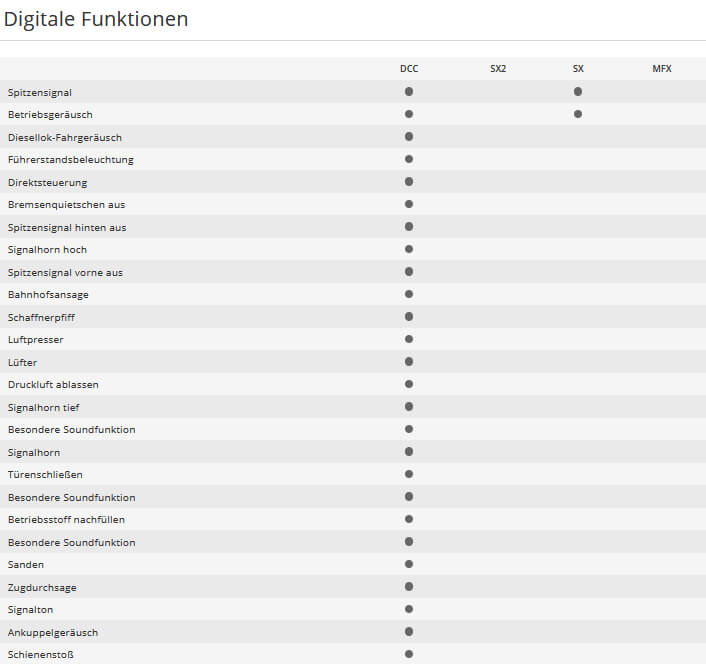This screenshot has width=706, height=664.
Task: Click the Zugdurchsage row label
Action: (42, 587)
